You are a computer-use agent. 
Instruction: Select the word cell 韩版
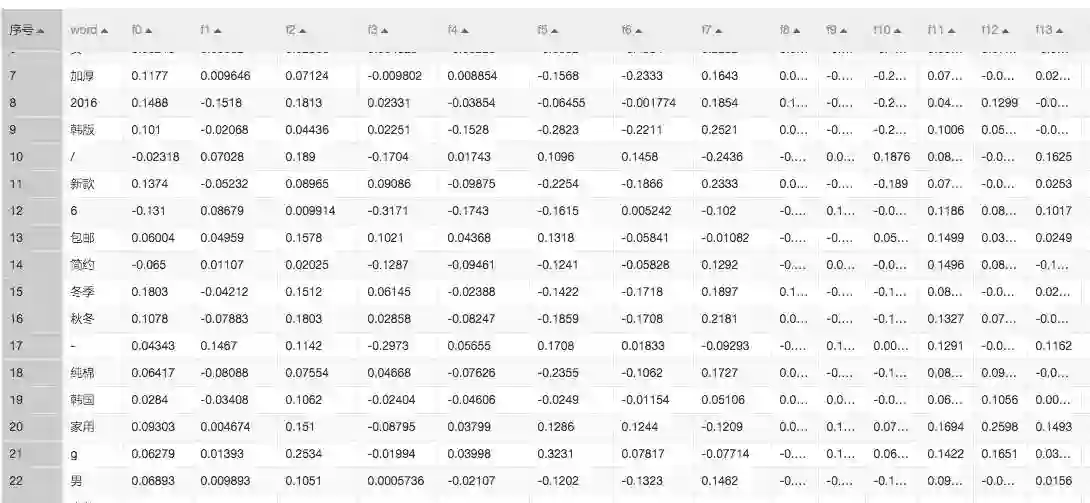(83, 129)
